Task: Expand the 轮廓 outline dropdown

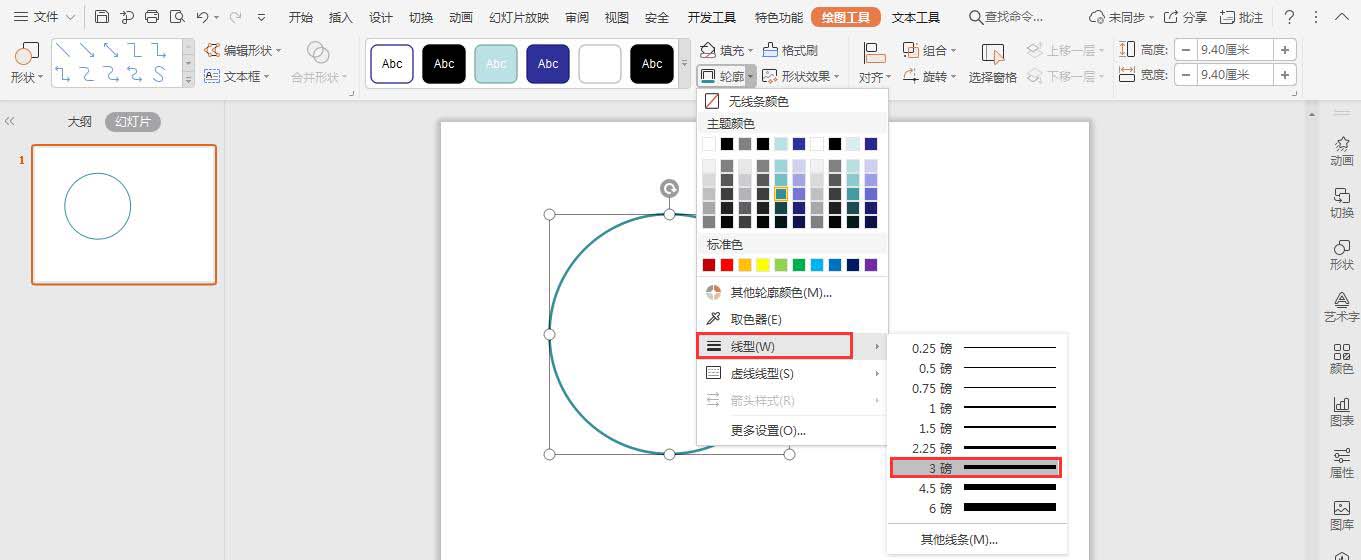Action: [x=751, y=77]
